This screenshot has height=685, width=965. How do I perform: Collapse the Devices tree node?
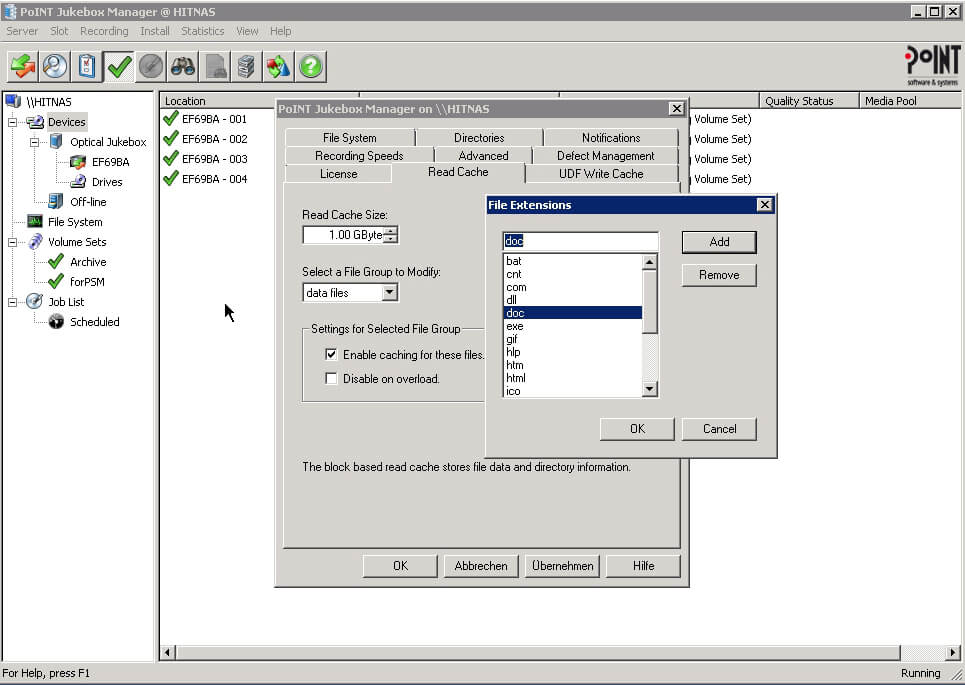tap(12, 122)
